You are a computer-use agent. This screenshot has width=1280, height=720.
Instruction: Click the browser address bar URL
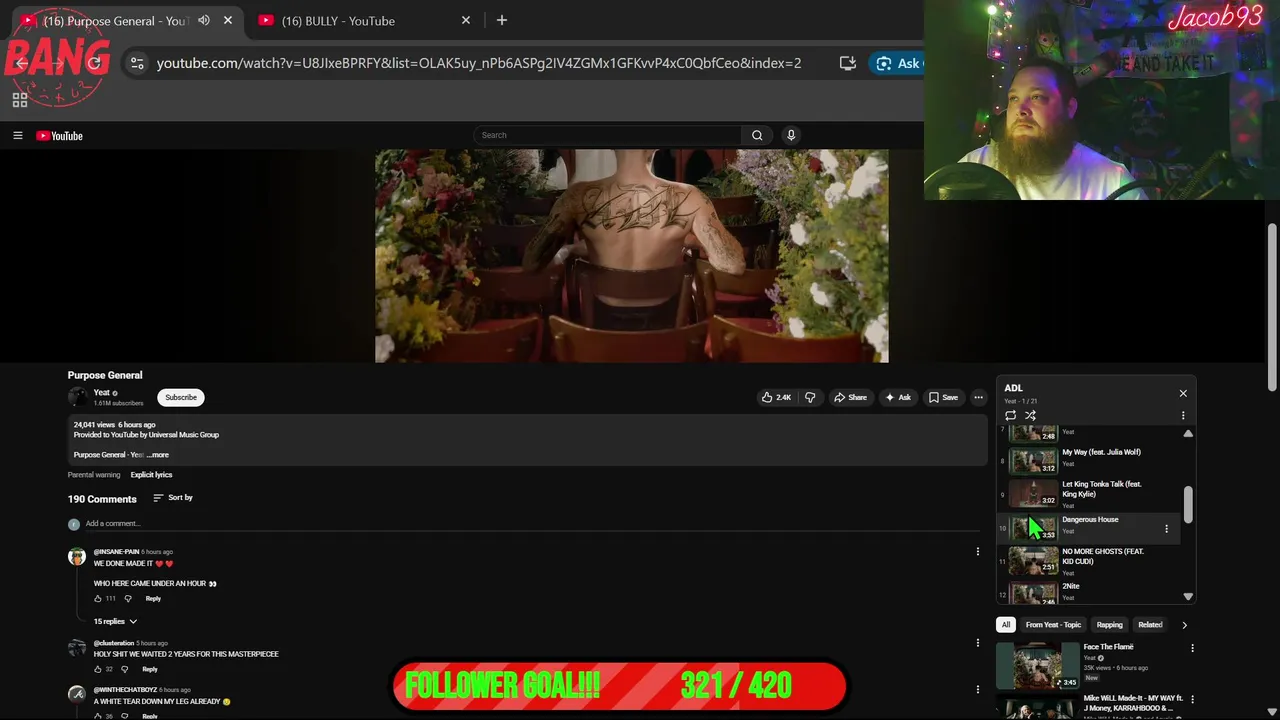(478, 63)
